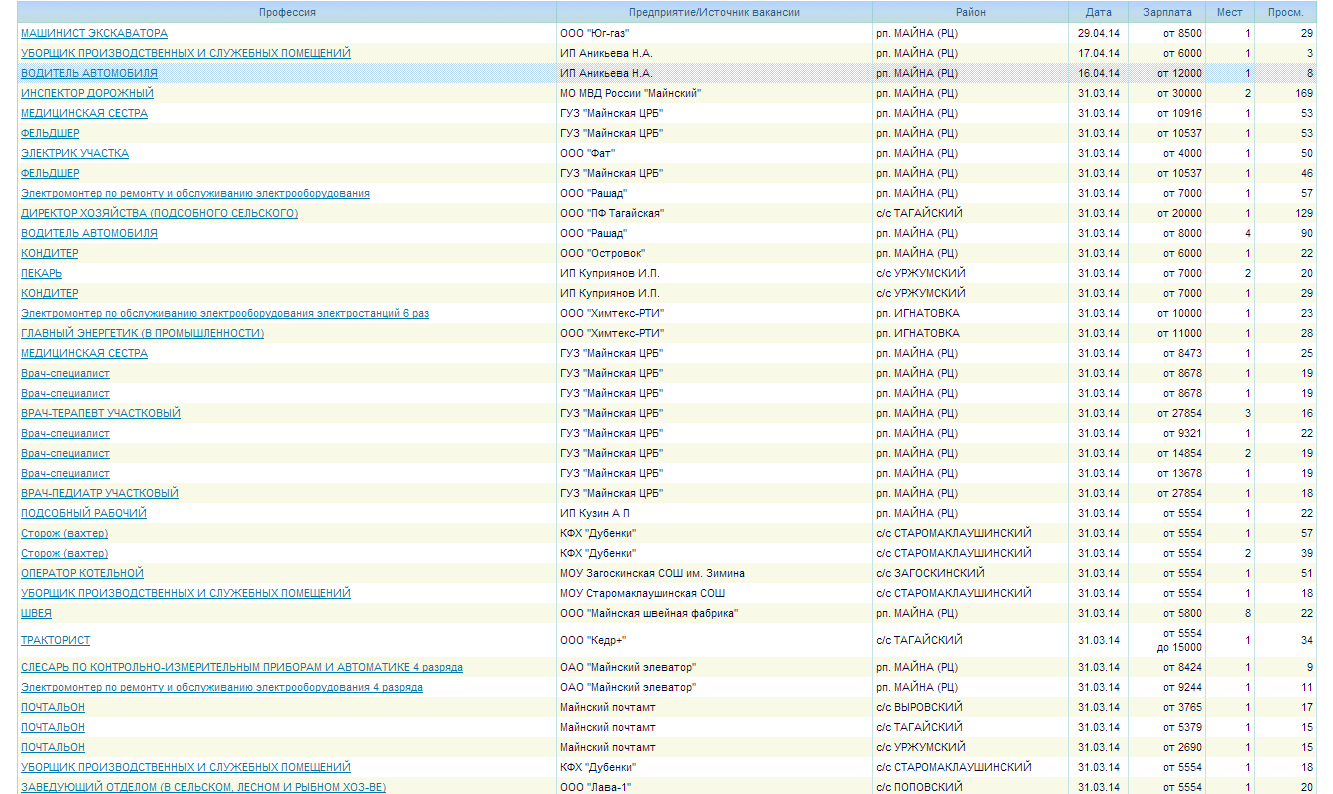Open Сторож (вахтер) vacancy with 57 views

coord(64,533)
